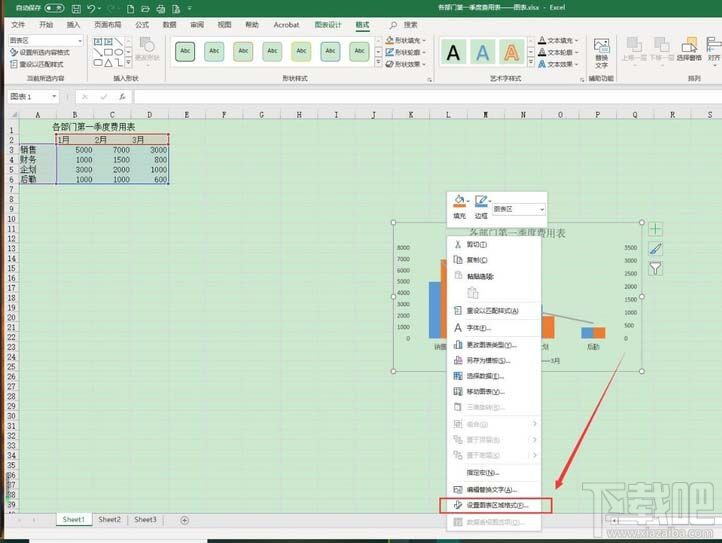Switch to the 开始 (Home) ribbon tab
The width and height of the screenshot is (722, 543).
pos(46,25)
